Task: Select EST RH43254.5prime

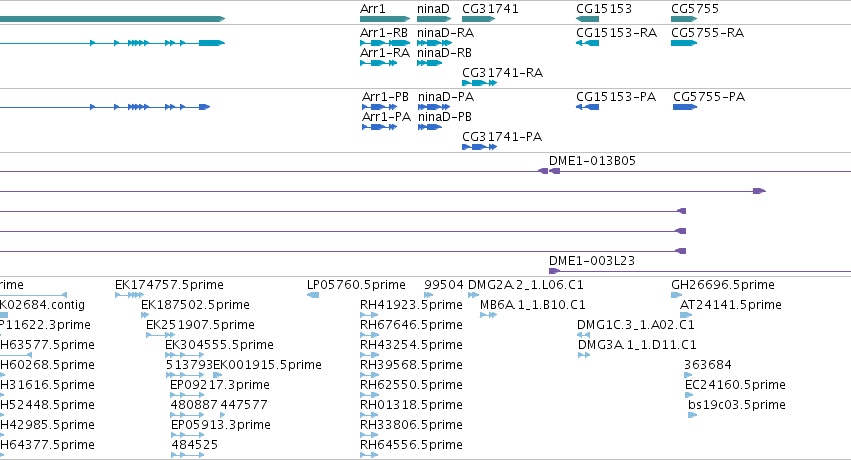Action: tap(411, 345)
